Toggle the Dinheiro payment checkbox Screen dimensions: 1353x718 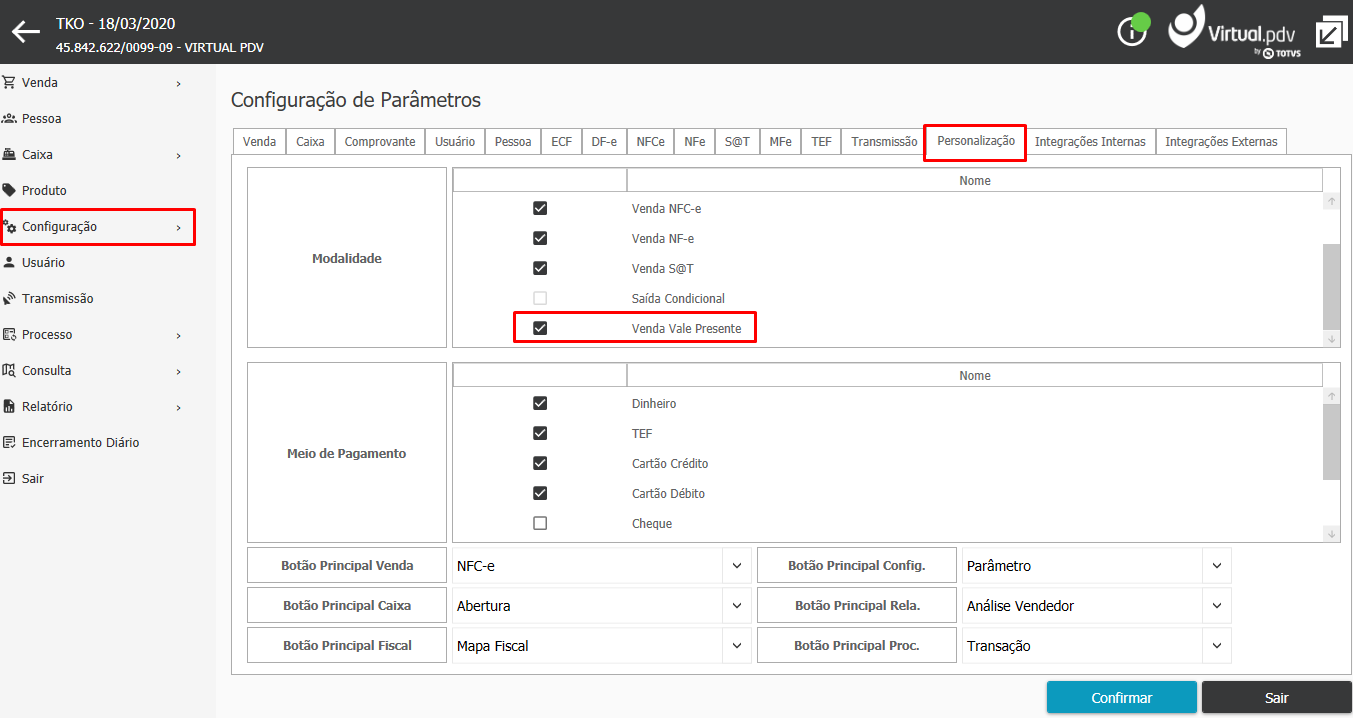pos(540,404)
